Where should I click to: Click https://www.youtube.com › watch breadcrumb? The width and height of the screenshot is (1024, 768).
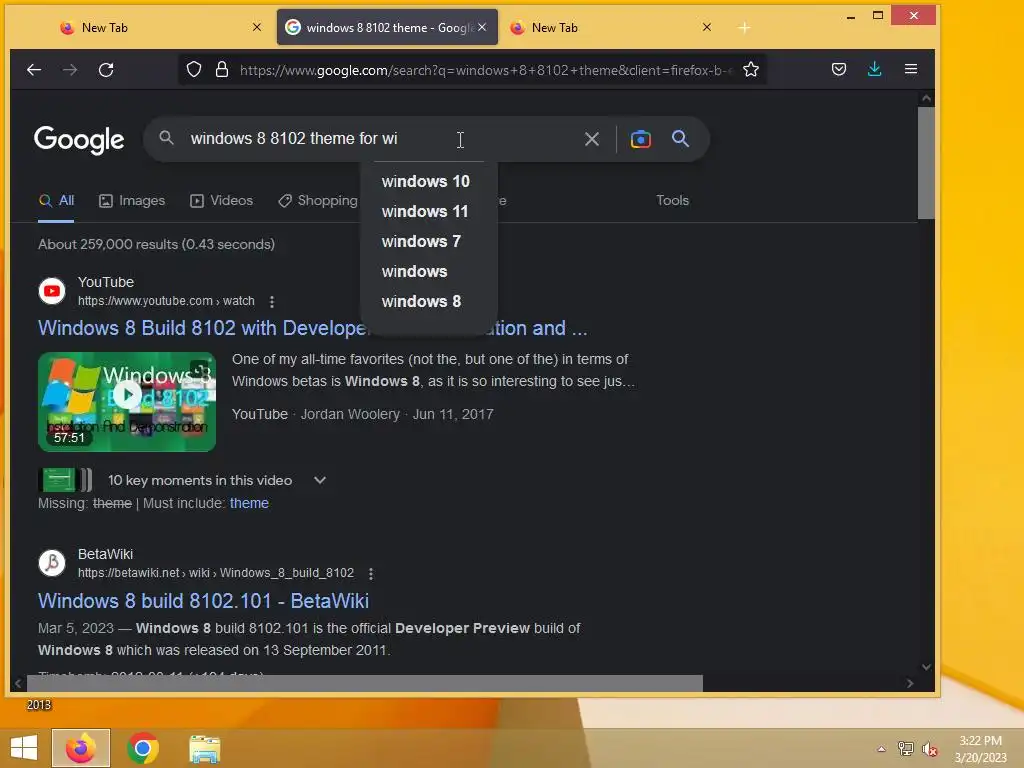[x=166, y=301]
